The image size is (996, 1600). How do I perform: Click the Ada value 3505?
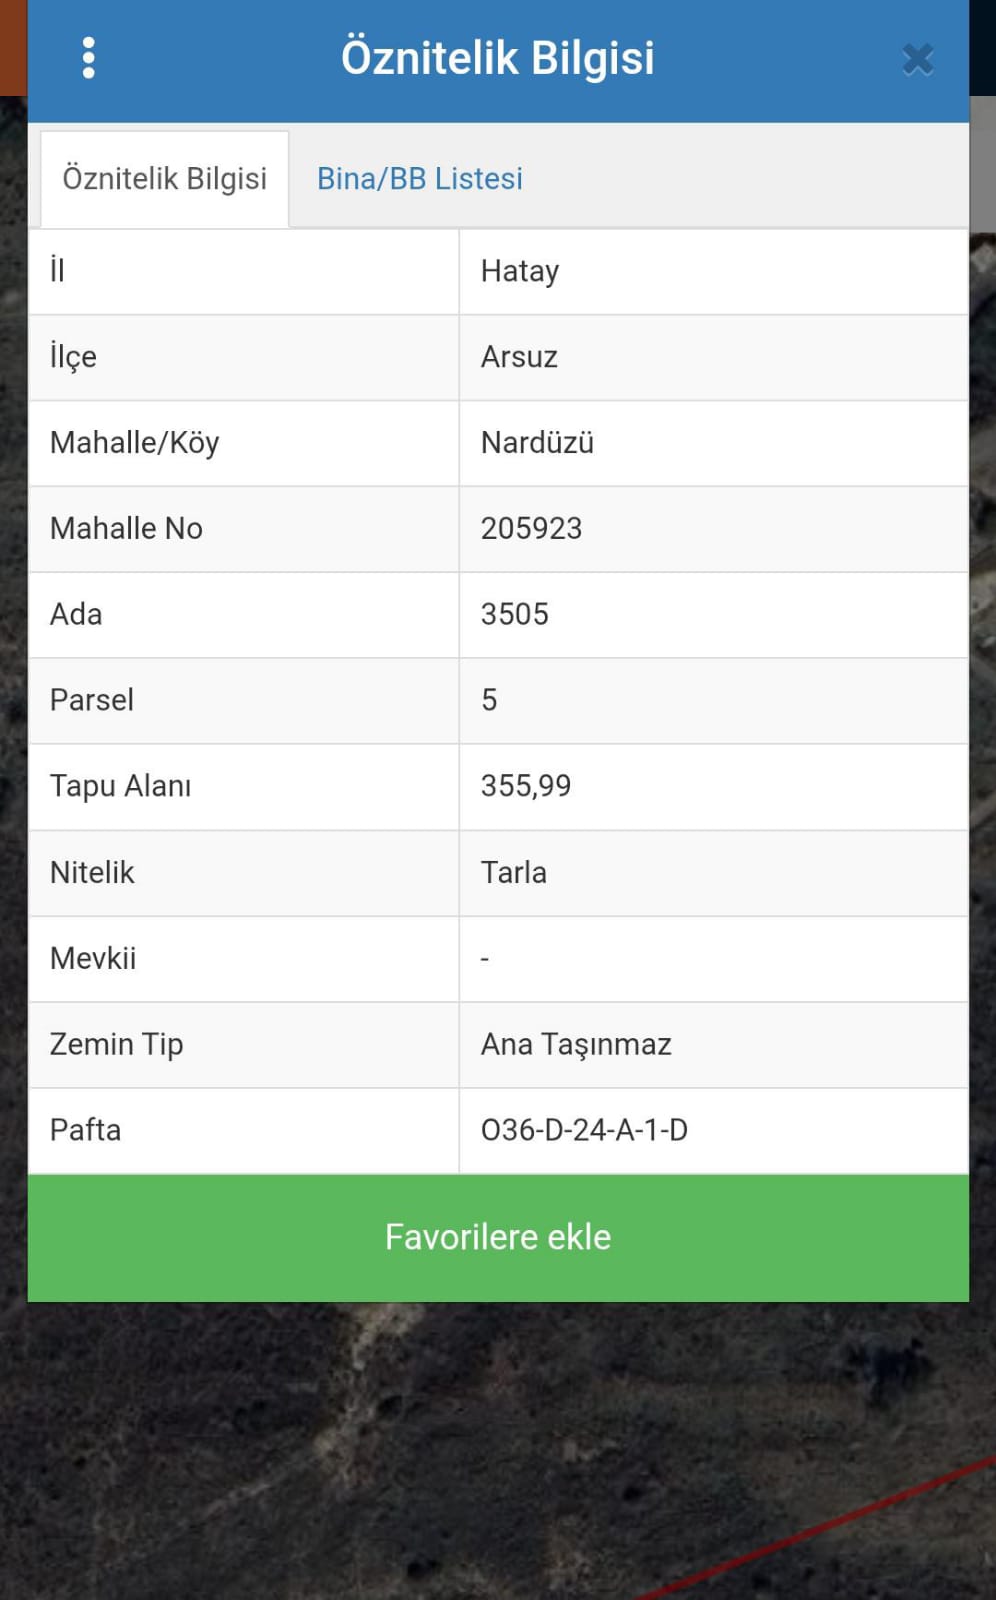tap(514, 615)
